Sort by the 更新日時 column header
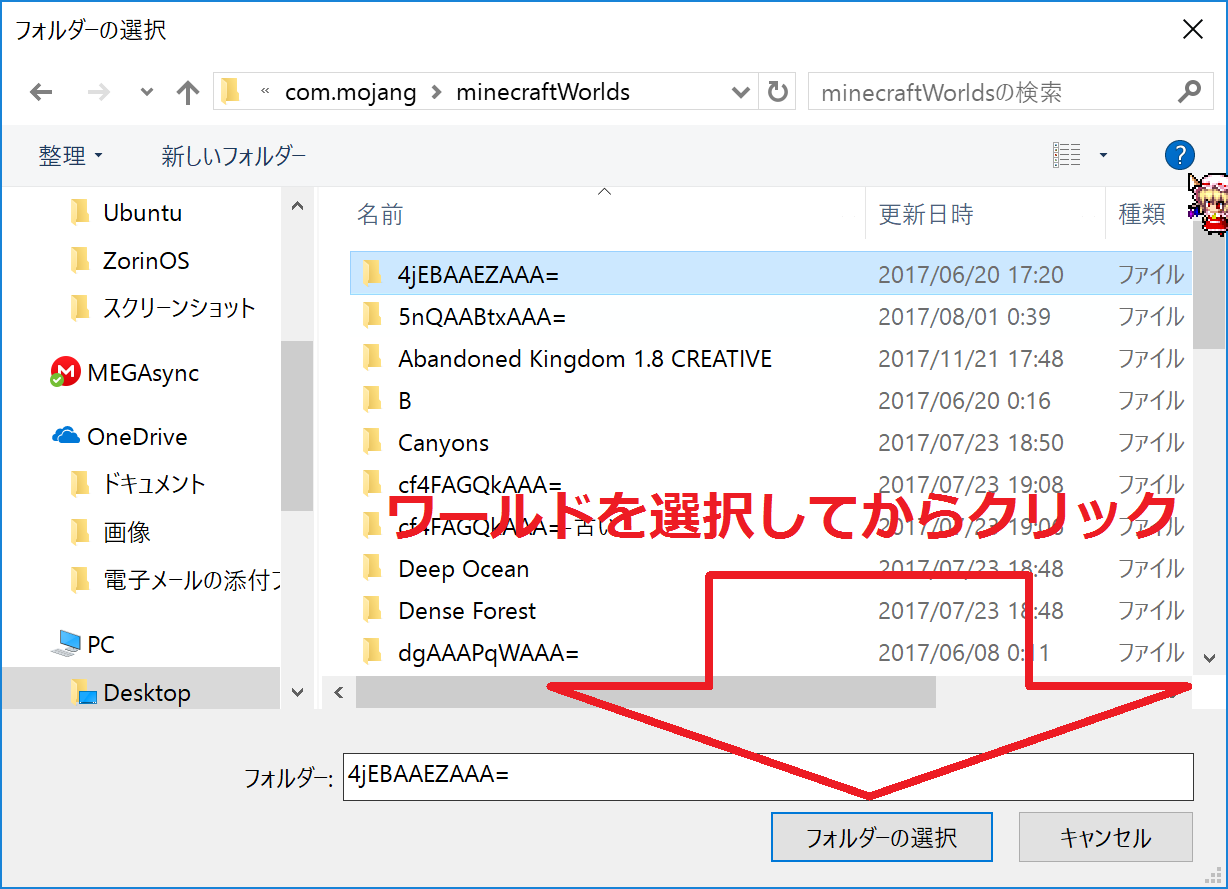 pyautogui.click(x=926, y=214)
